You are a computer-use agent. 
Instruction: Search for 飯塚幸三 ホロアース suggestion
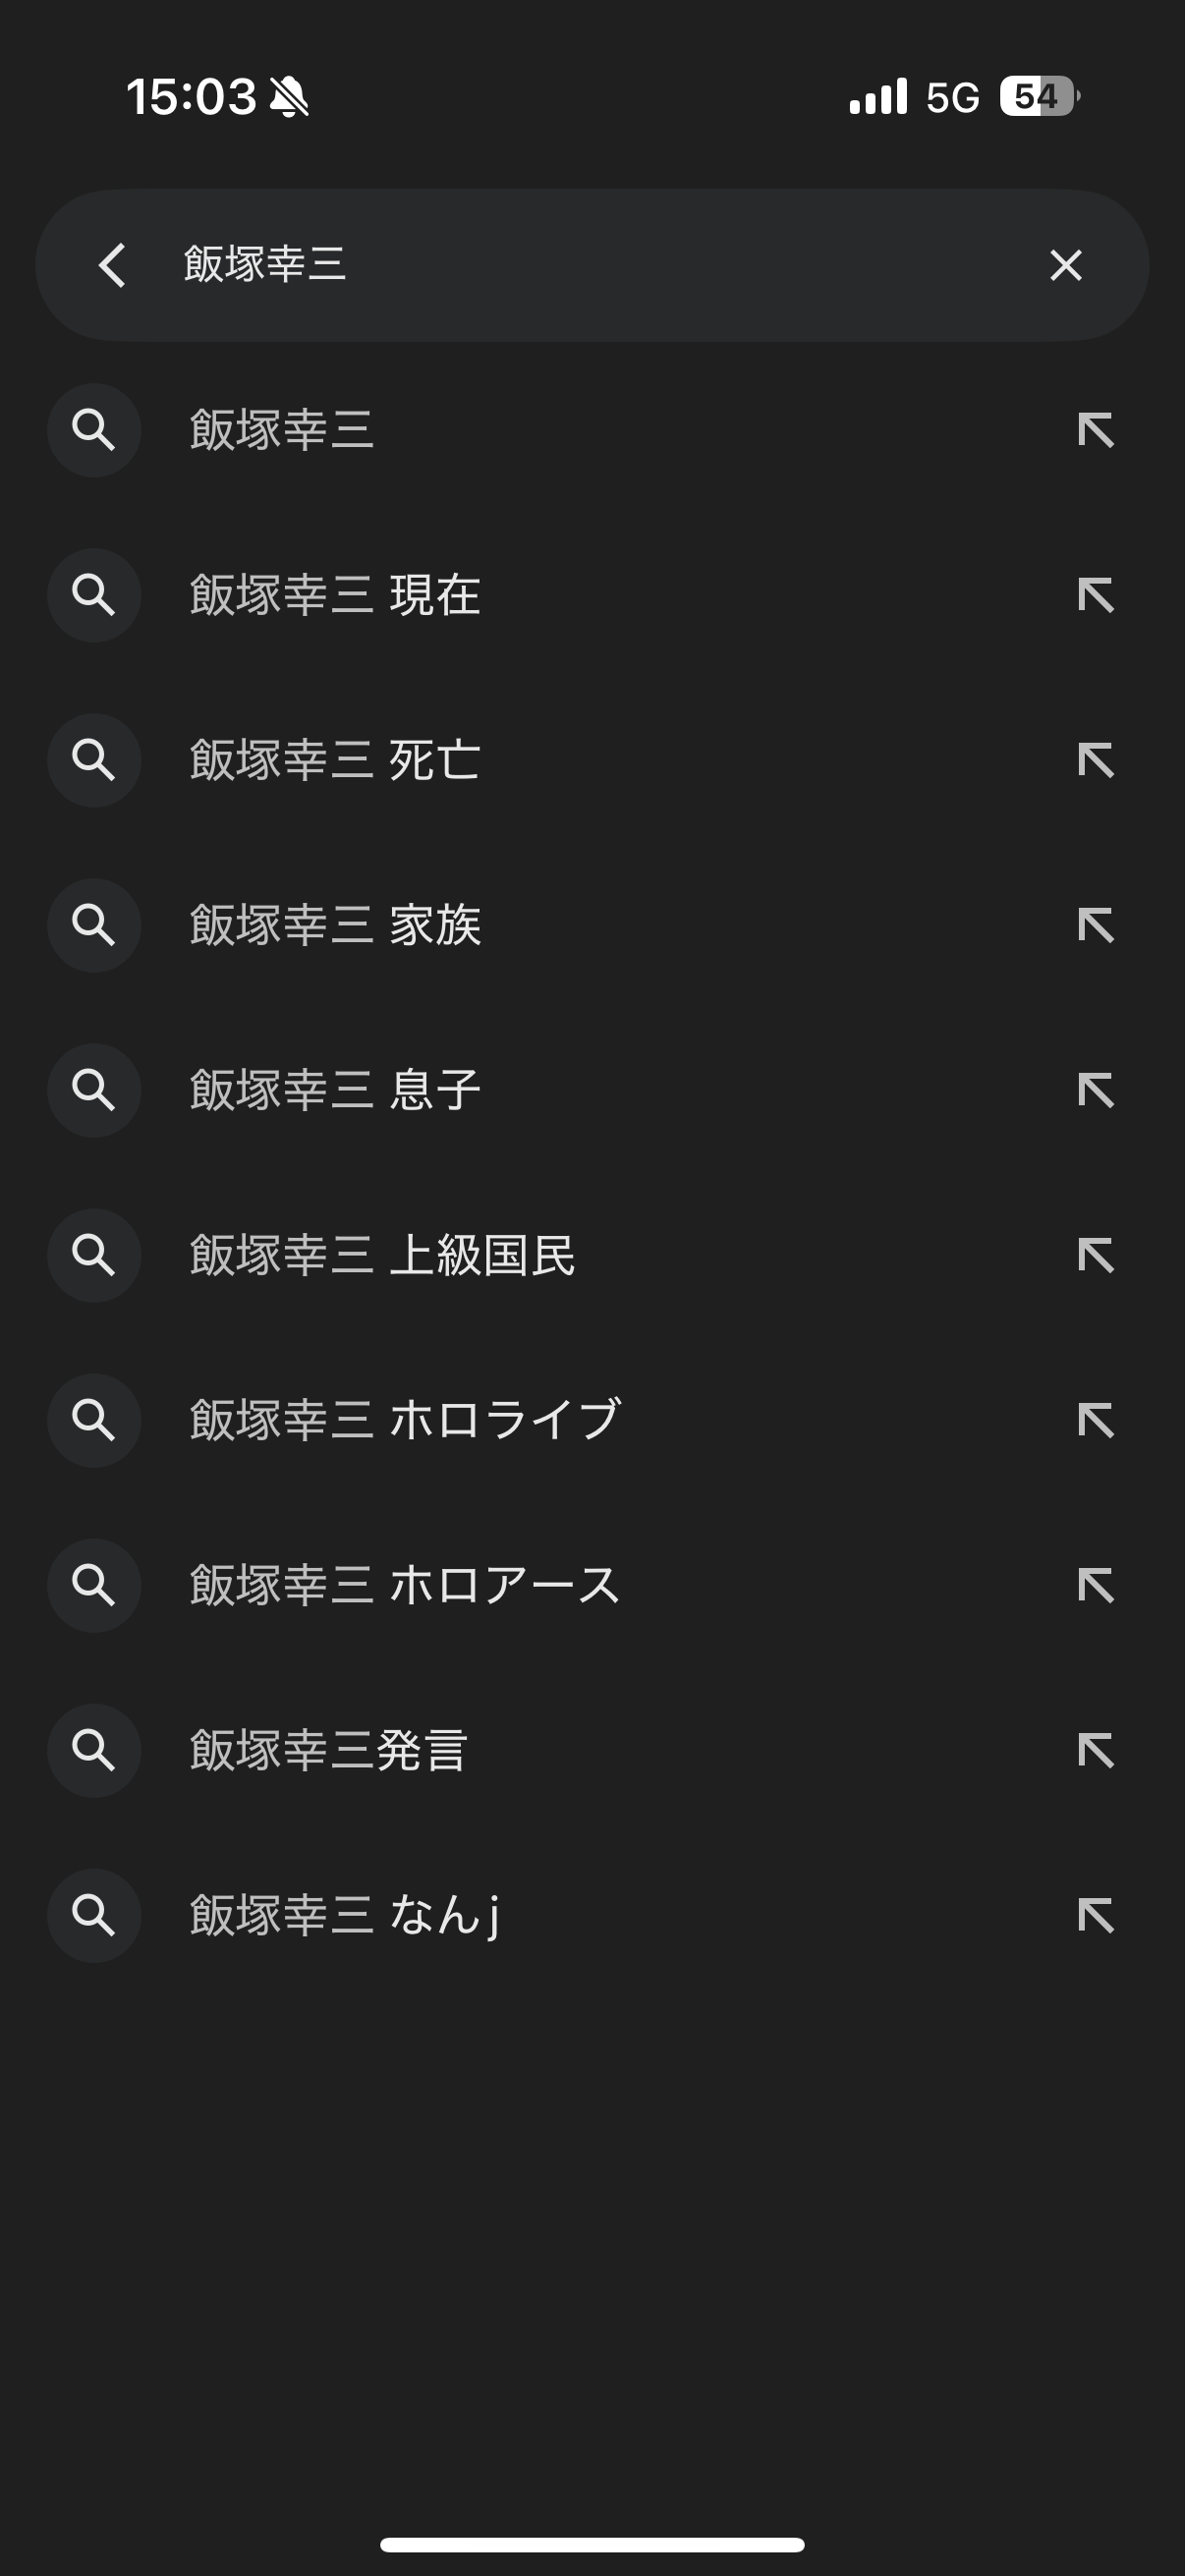(405, 1585)
